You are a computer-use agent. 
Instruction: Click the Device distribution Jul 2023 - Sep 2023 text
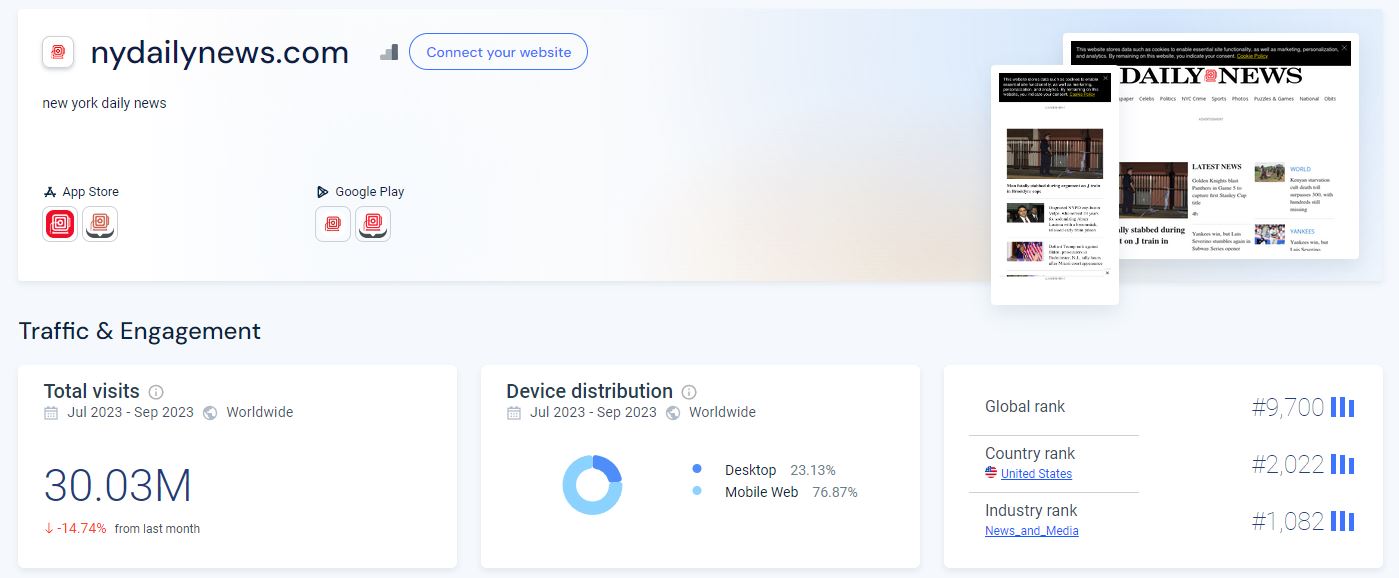(x=593, y=412)
